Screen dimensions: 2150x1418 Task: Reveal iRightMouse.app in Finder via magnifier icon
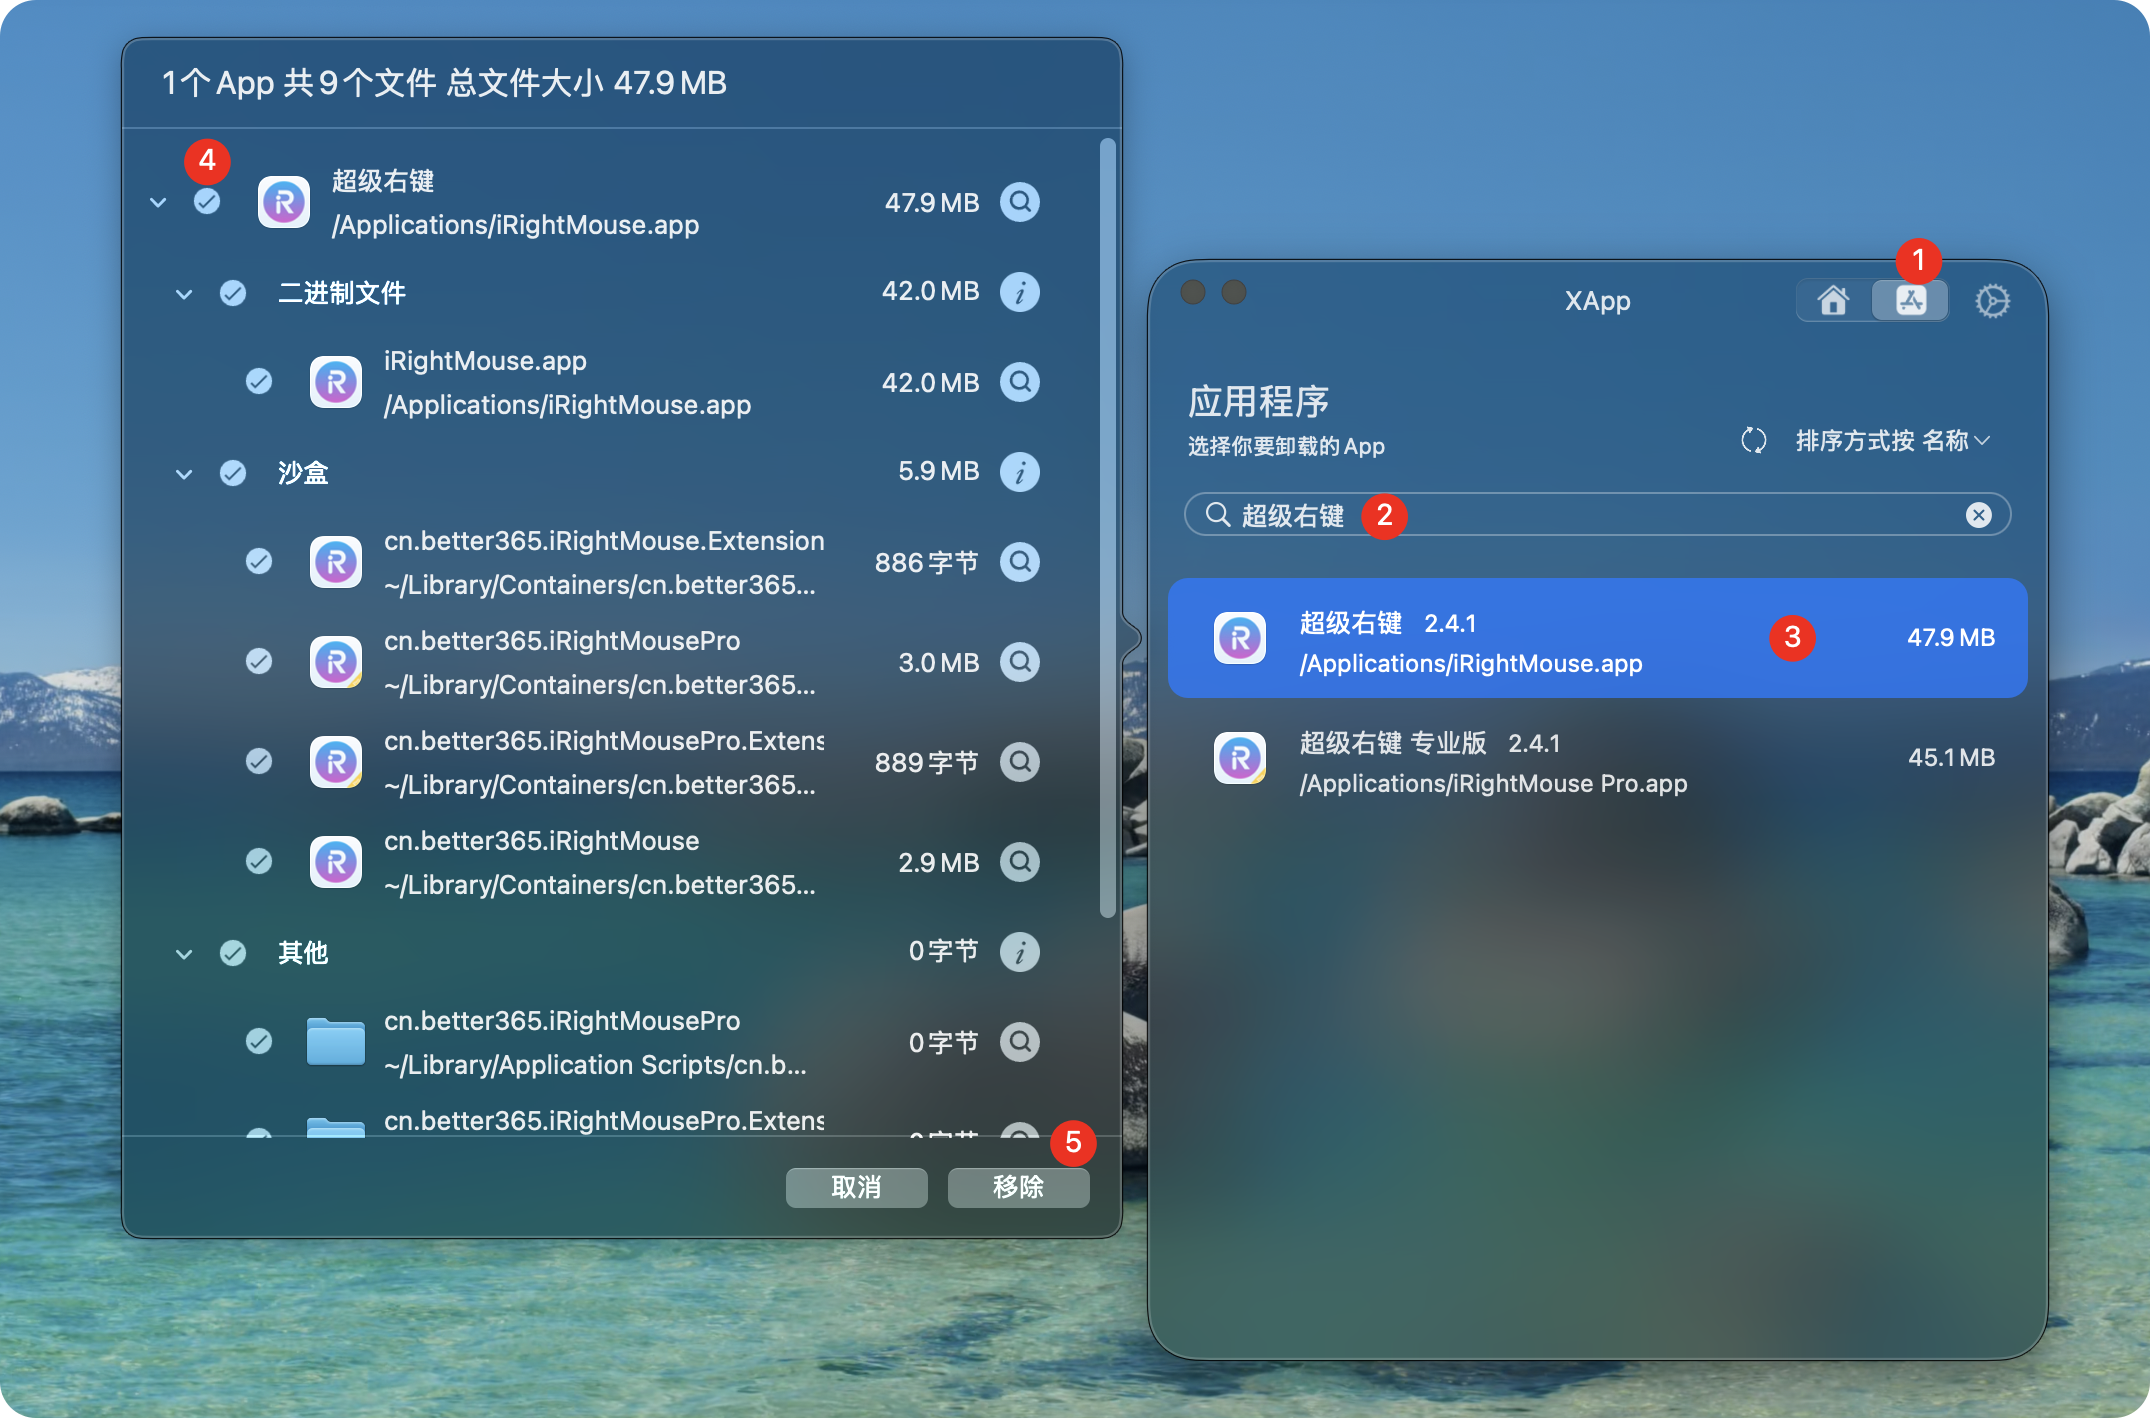click(x=1020, y=382)
